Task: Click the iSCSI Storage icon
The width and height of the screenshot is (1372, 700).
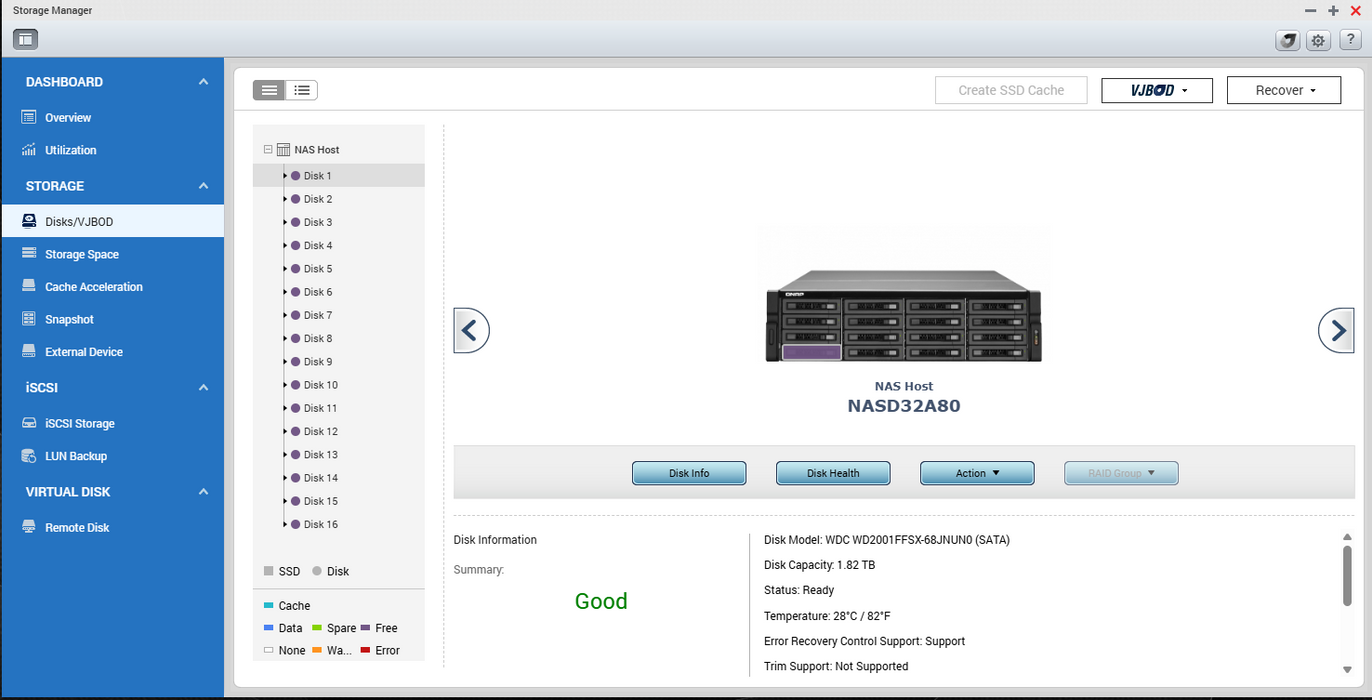Action: click(29, 423)
